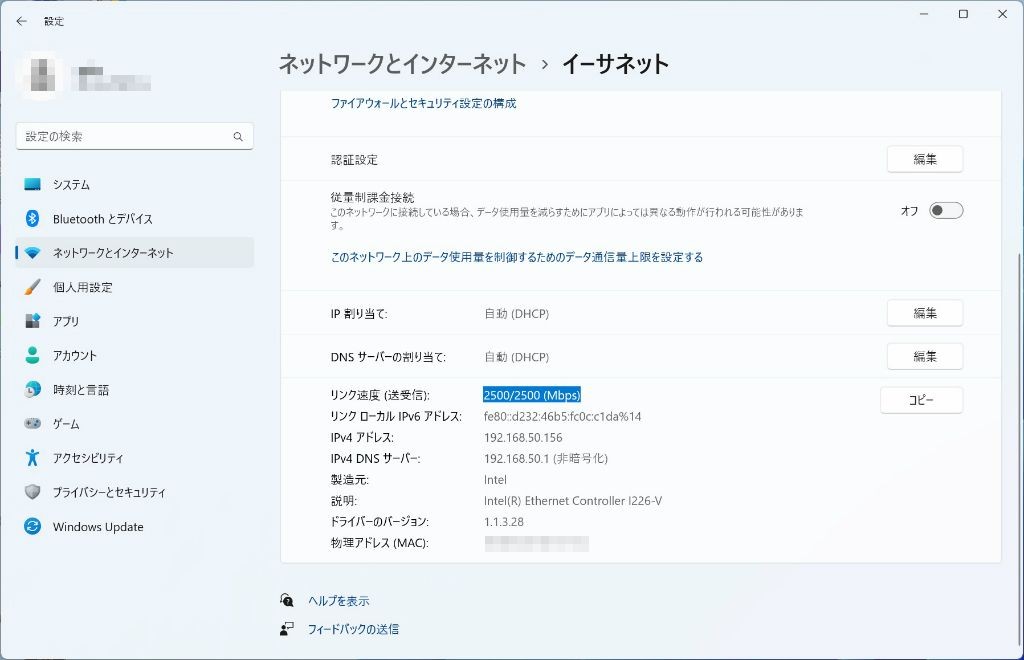This screenshot has height=660, width=1024.
Task: Focus the 設定の検索 search field
Action: click(x=125, y=137)
